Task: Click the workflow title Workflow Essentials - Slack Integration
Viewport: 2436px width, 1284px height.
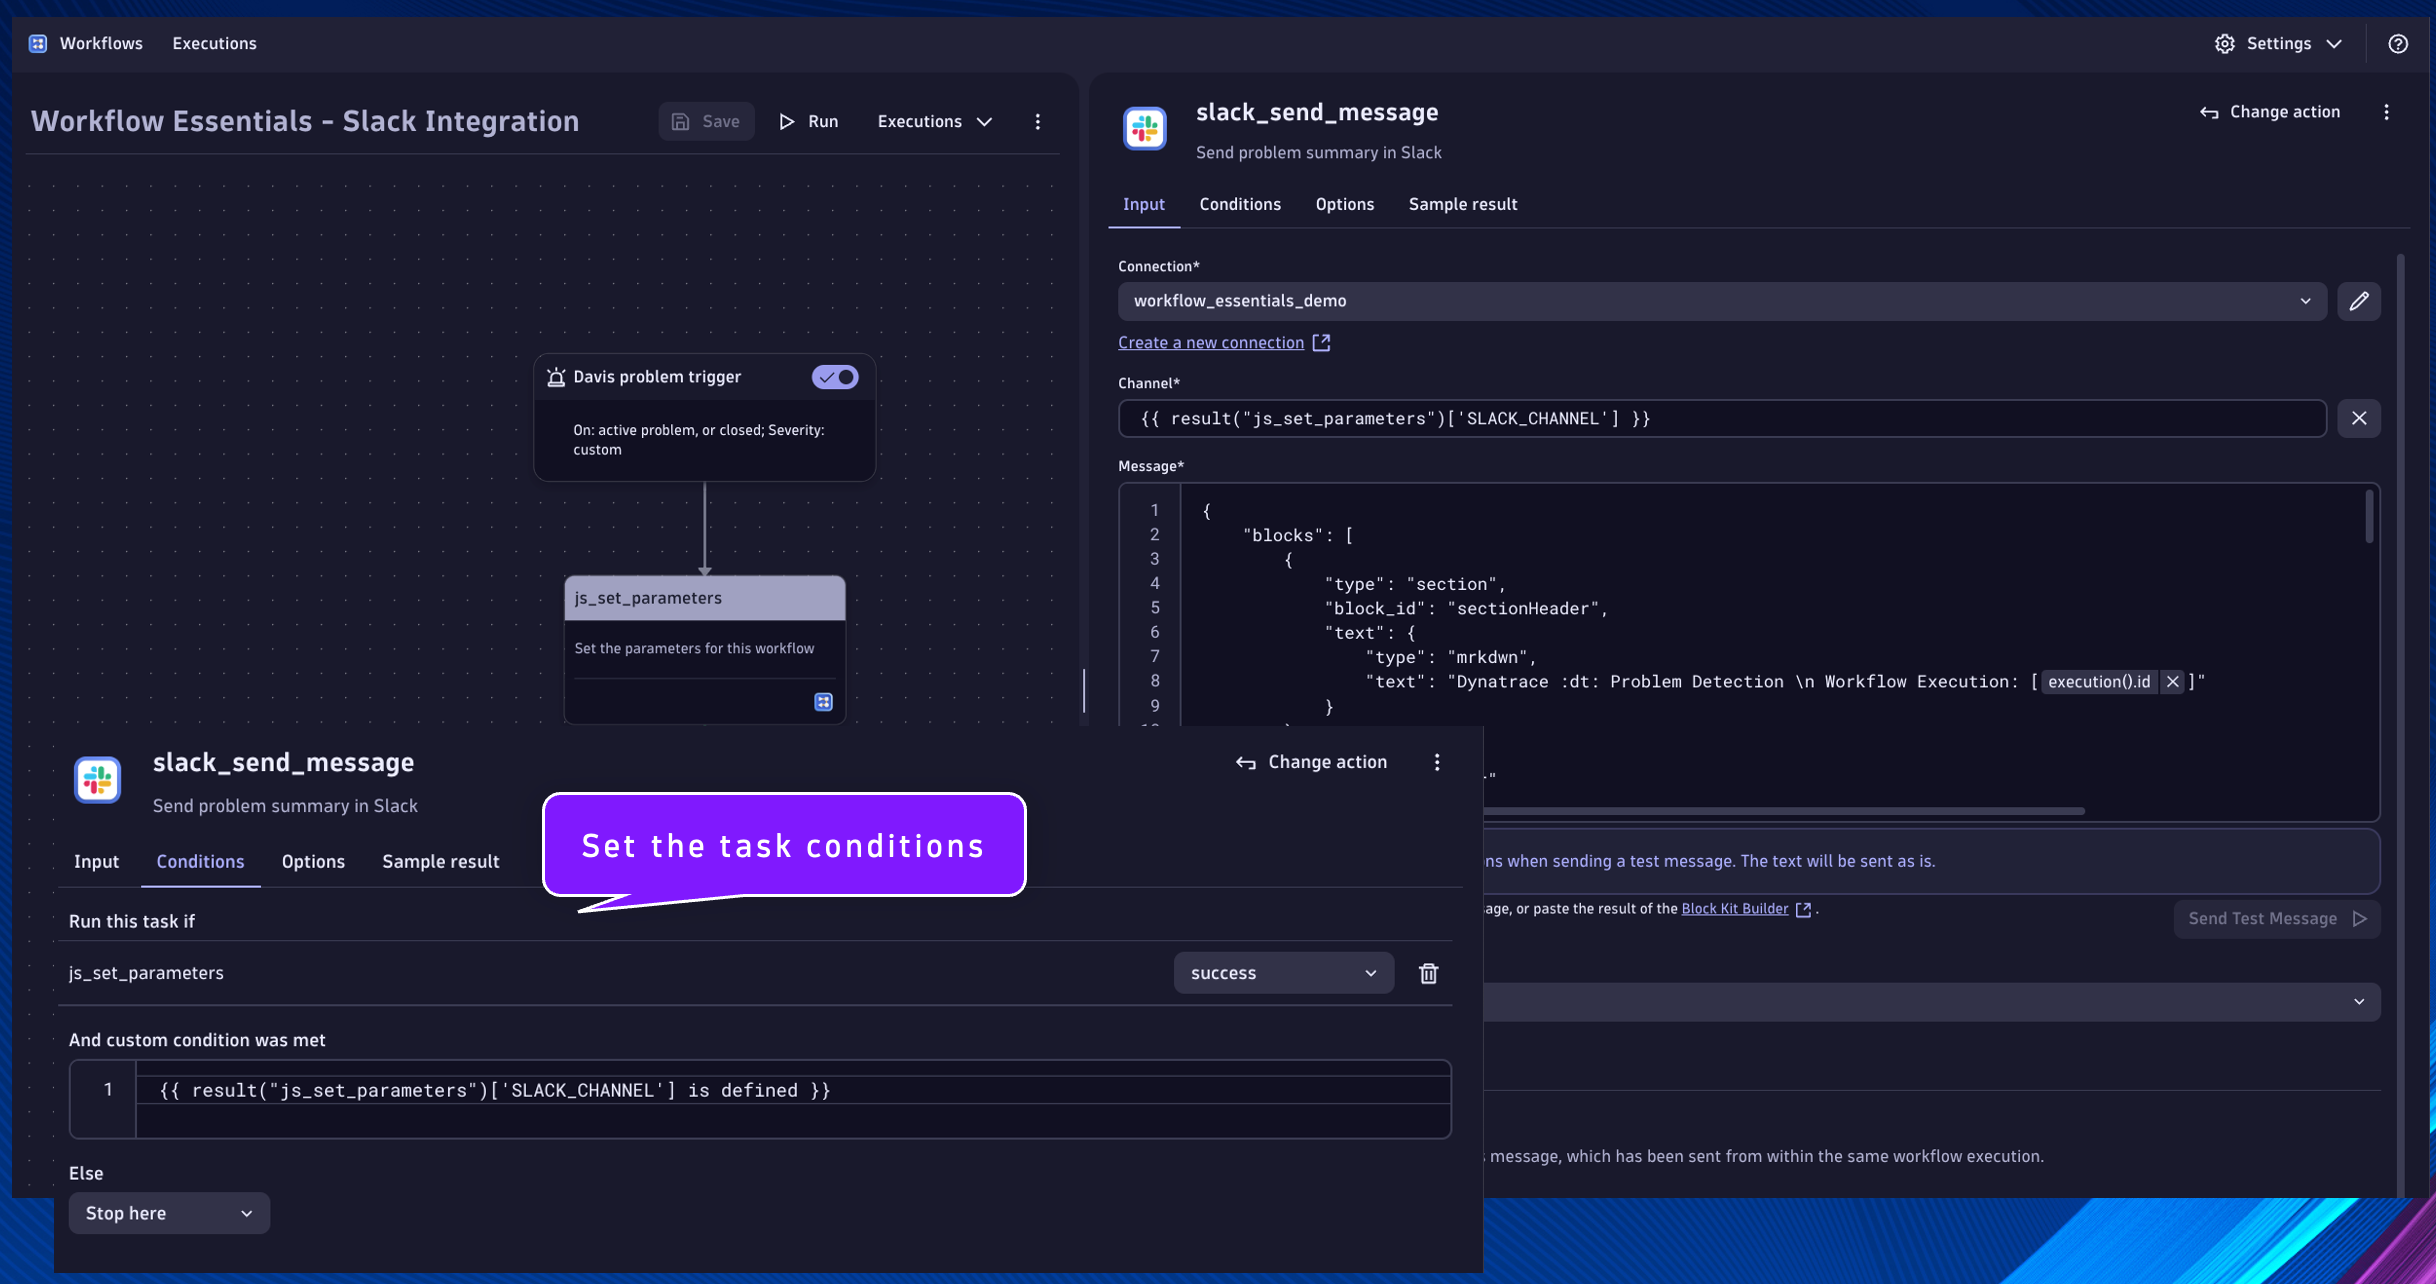Action: pyautogui.click(x=305, y=121)
